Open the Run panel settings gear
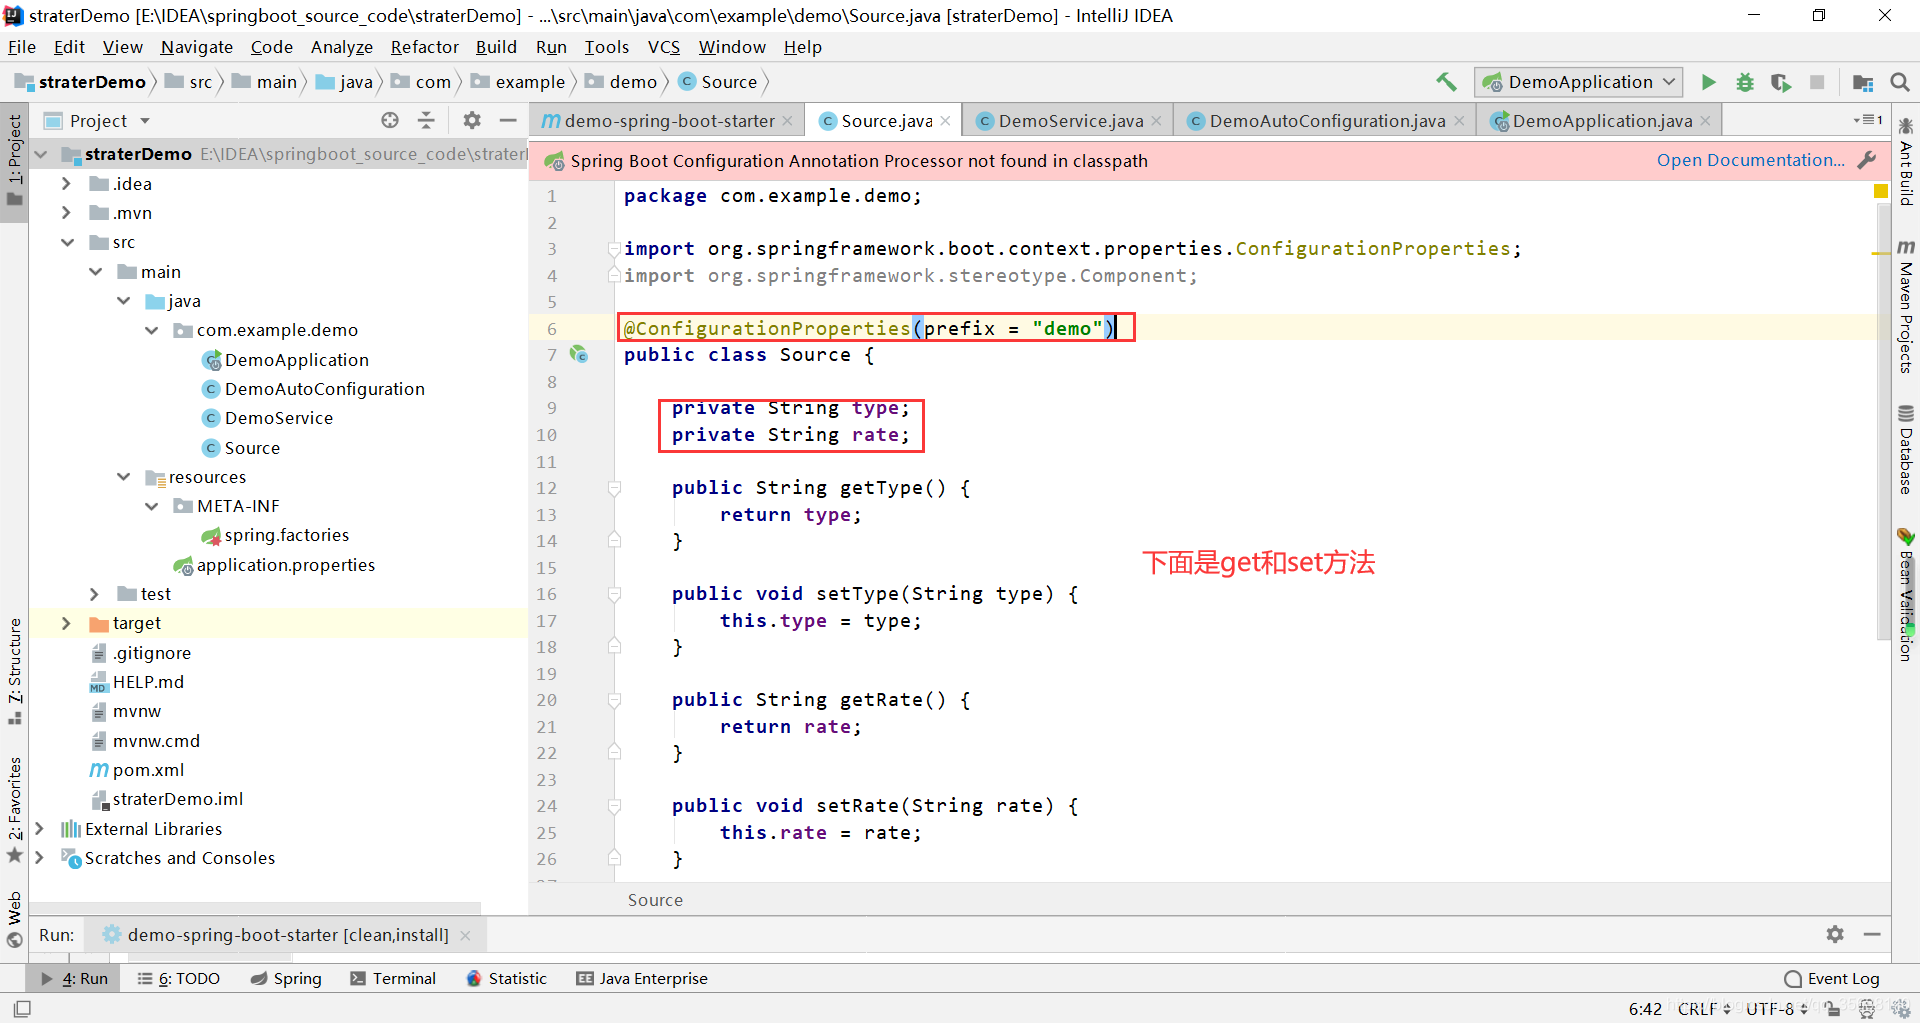 (x=1835, y=934)
